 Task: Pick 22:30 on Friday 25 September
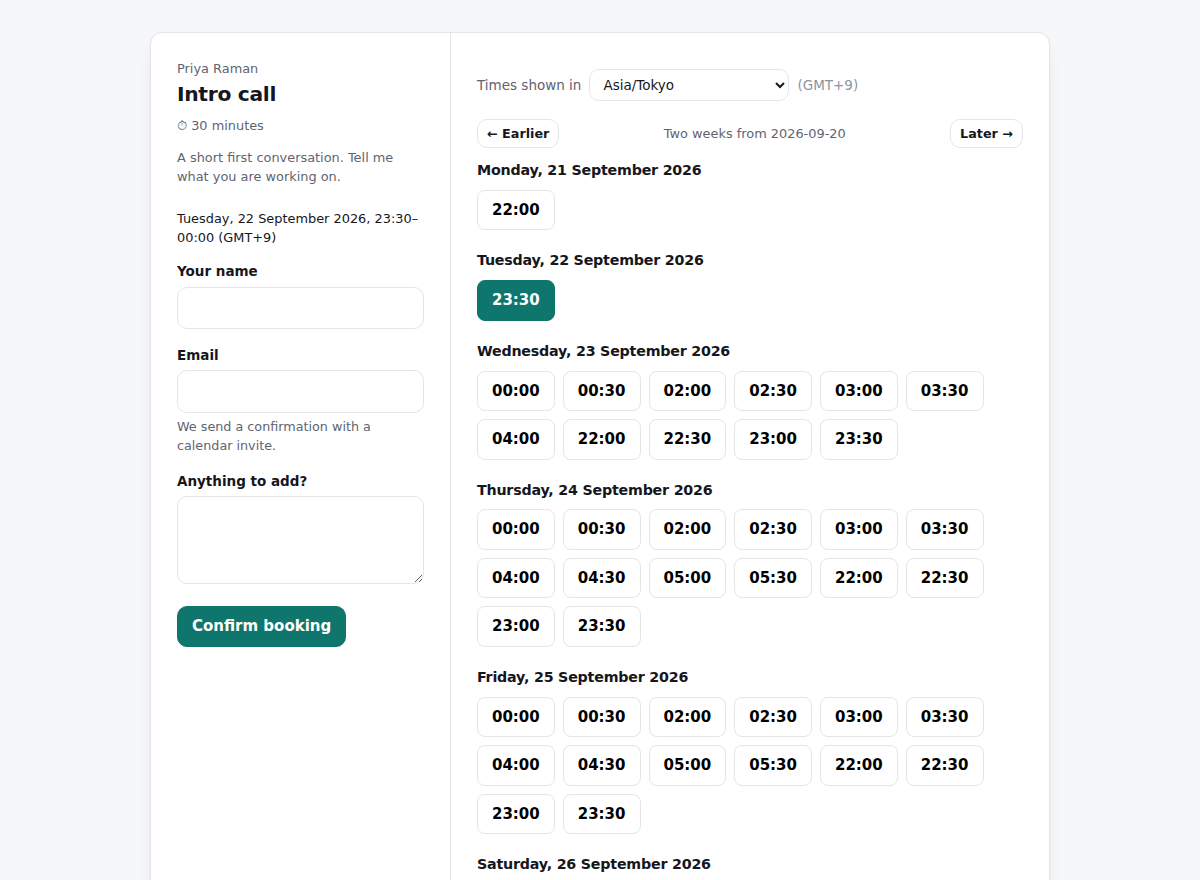tap(945, 765)
